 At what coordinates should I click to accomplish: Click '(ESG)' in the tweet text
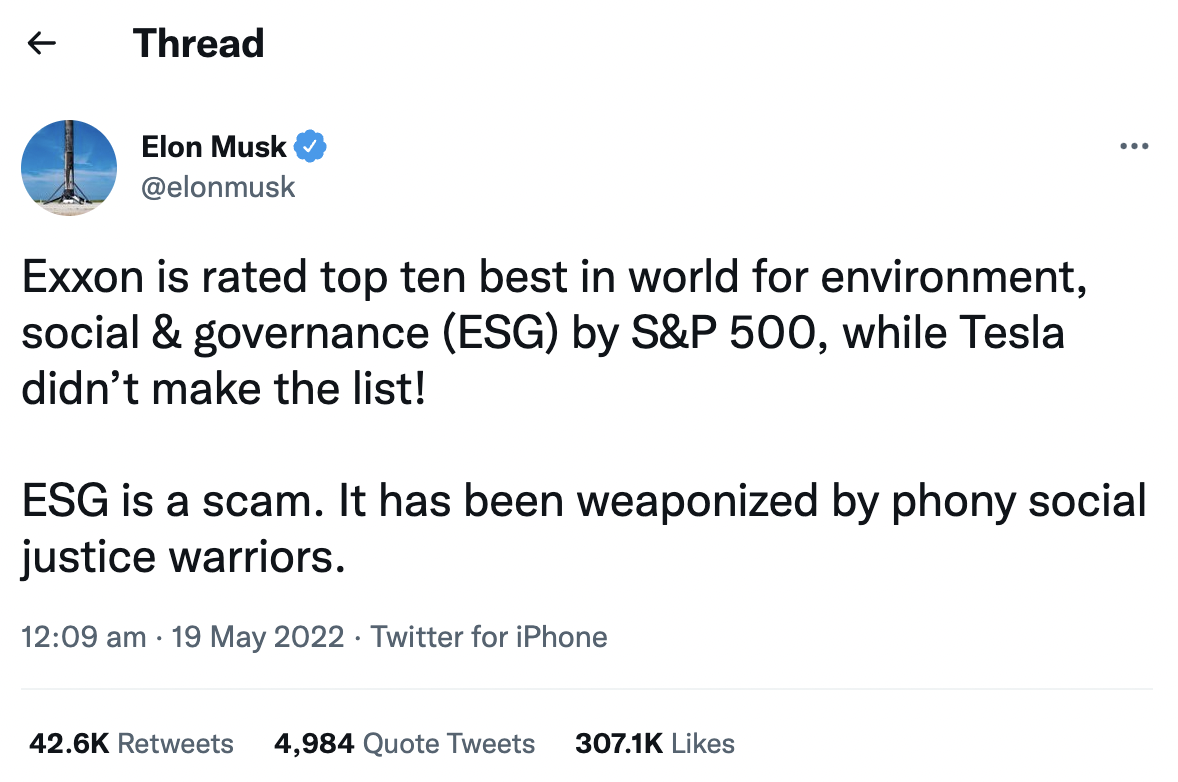coord(500,333)
